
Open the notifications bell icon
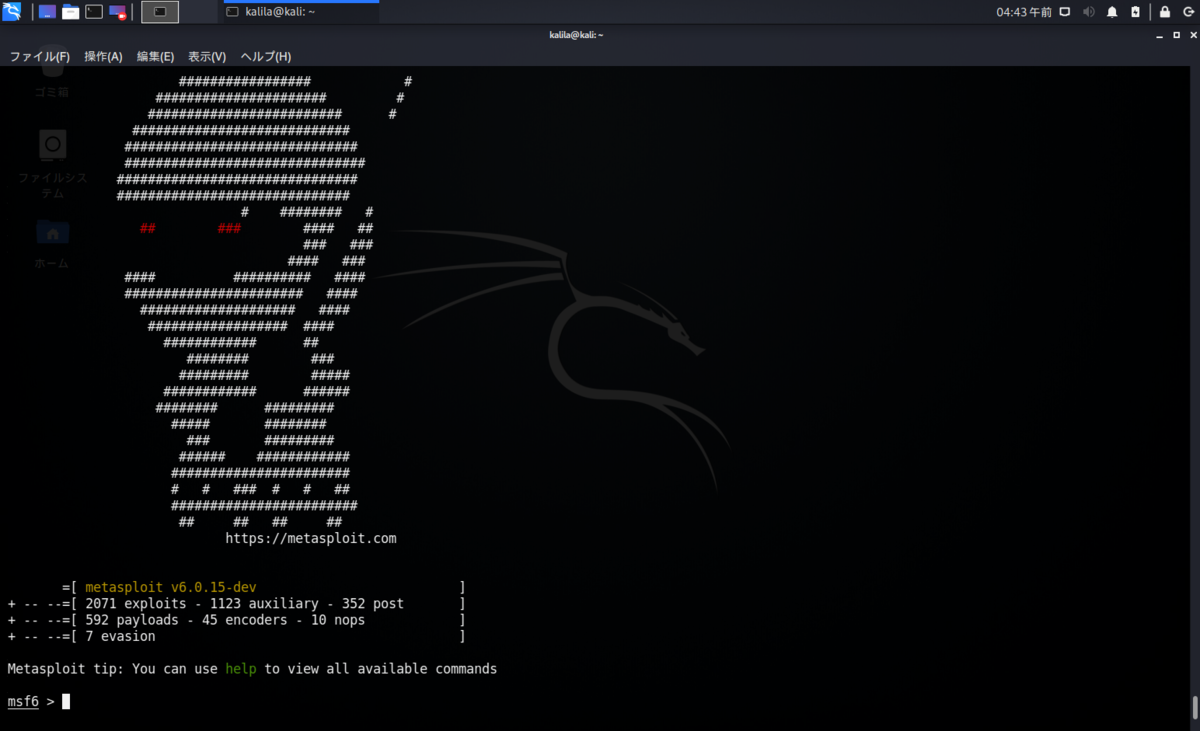(x=1112, y=12)
